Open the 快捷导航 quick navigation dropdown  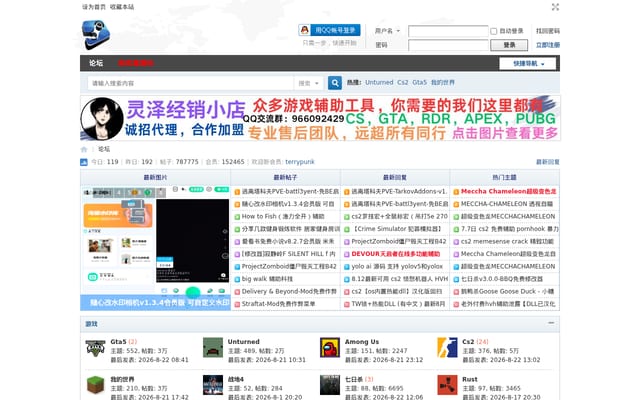click(x=527, y=64)
